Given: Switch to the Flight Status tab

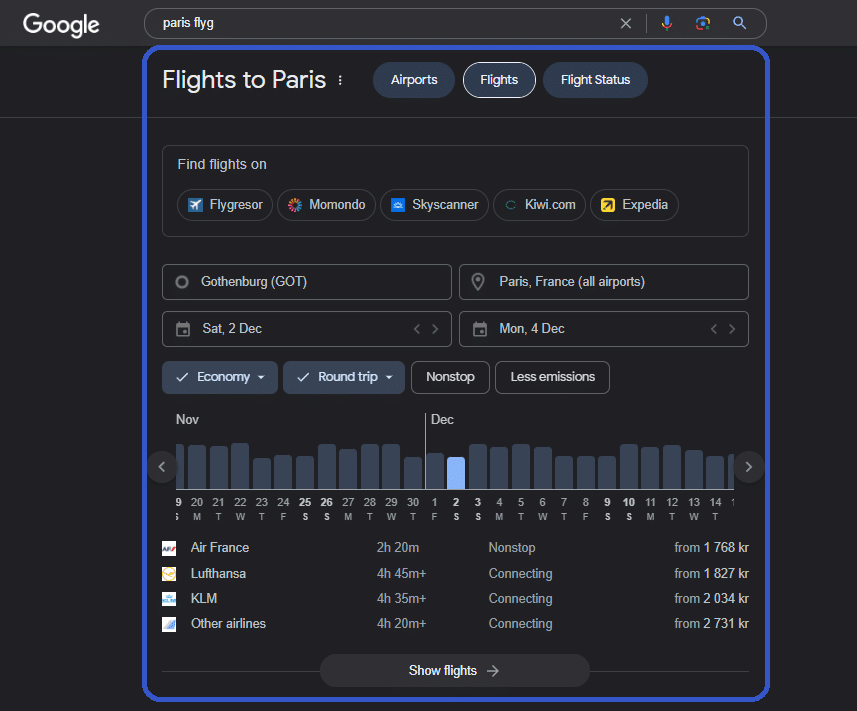Looking at the screenshot, I should coord(595,80).
